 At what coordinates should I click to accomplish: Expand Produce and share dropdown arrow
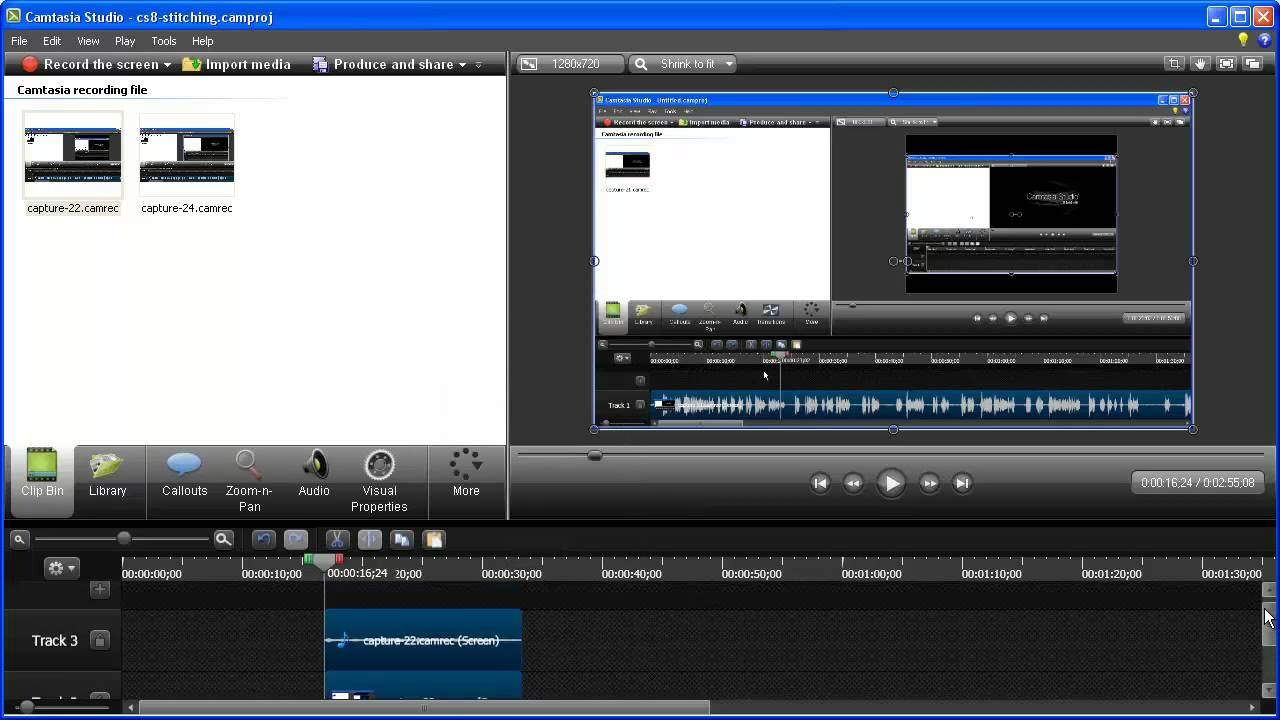(462, 65)
